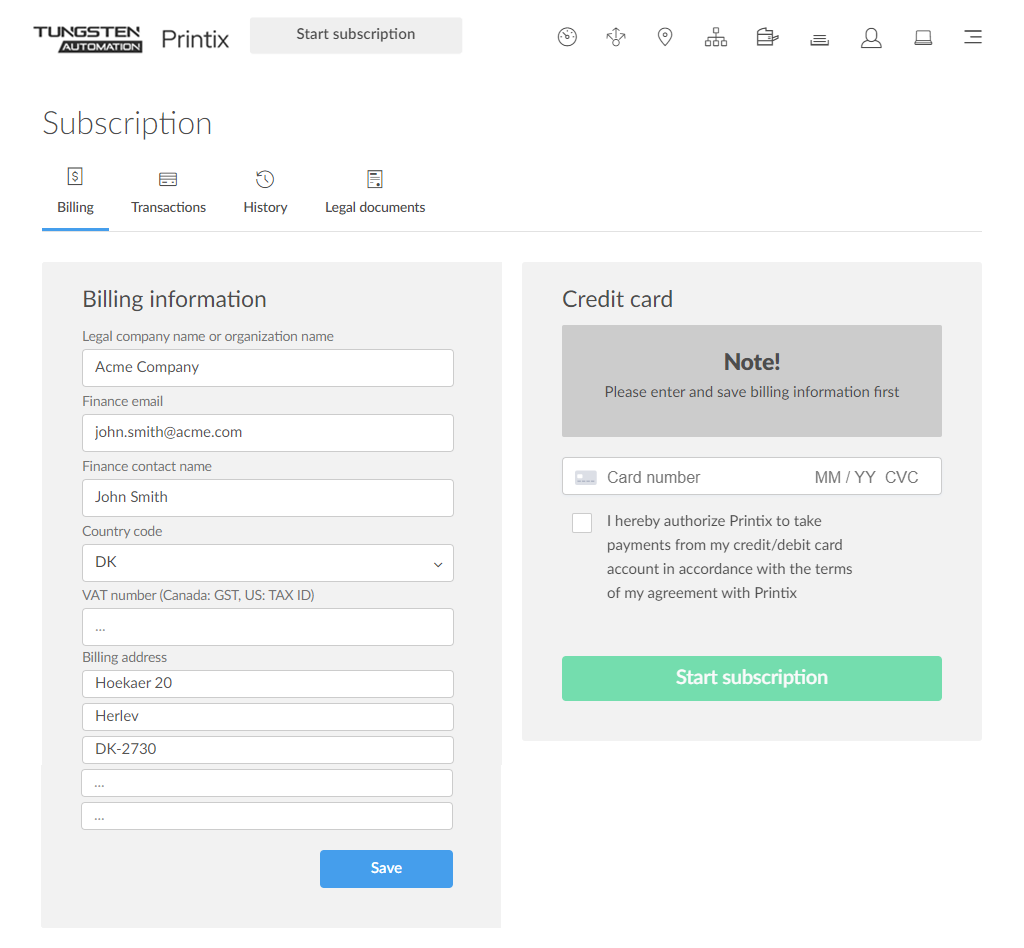Click the green Start subscription button
The height and width of the screenshot is (948, 1024).
click(x=751, y=678)
